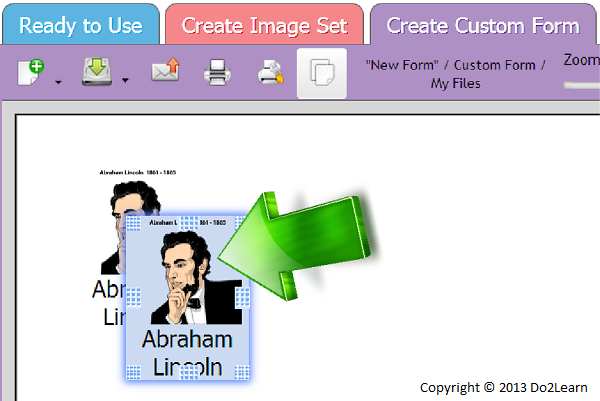
Task: Click the New Form page icon
Action: pos(31,73)
